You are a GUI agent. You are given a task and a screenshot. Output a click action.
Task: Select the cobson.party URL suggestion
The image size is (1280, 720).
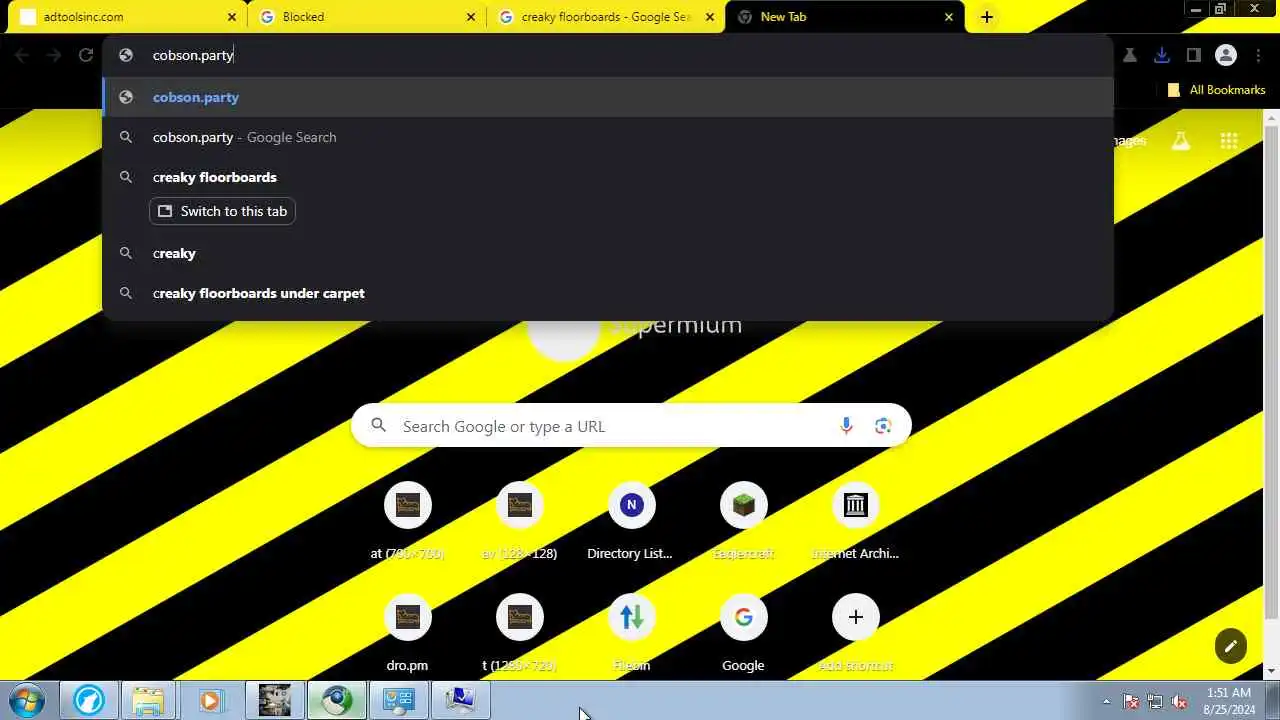(608, 97)
